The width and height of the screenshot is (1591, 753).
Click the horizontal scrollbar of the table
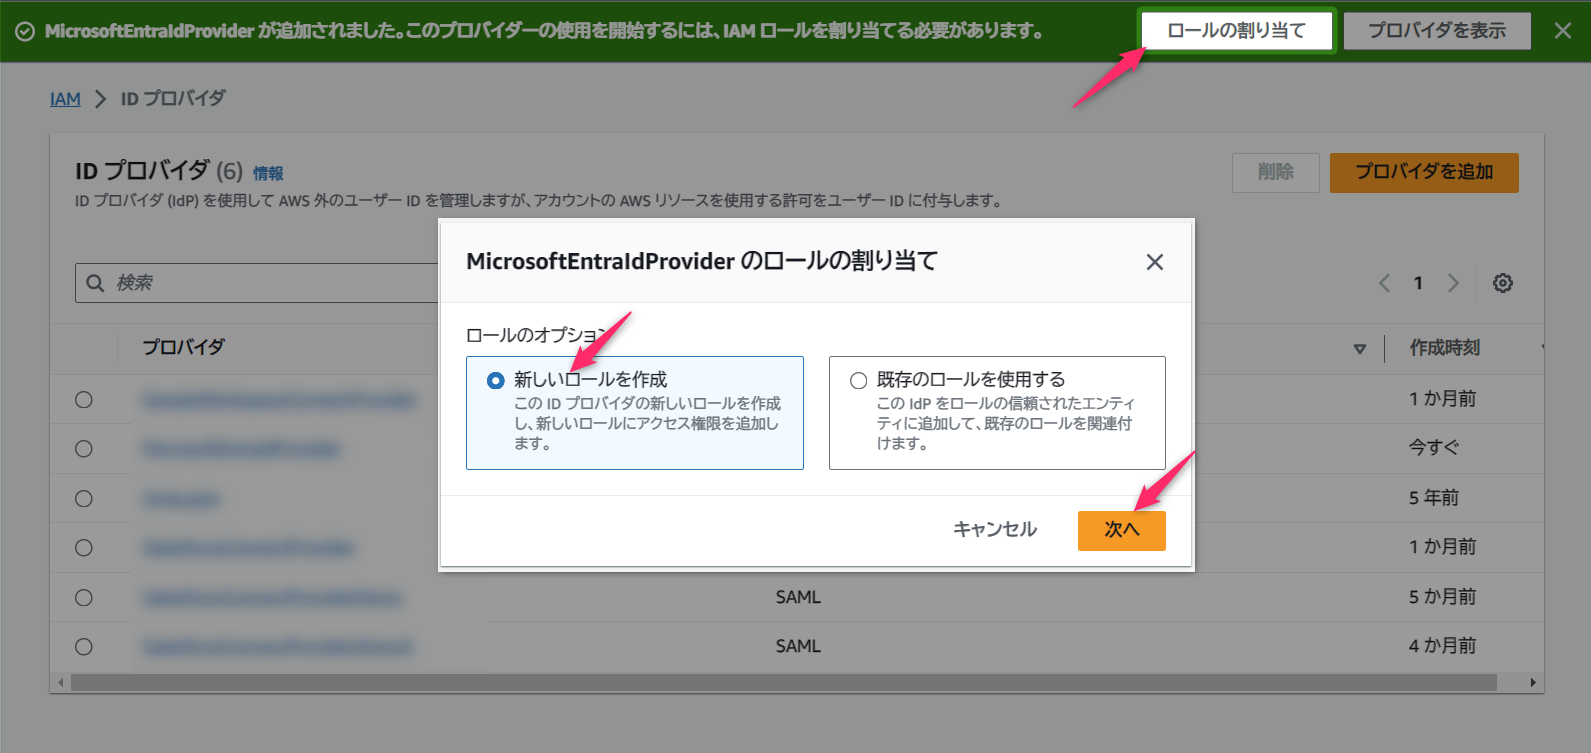point(784,683)
